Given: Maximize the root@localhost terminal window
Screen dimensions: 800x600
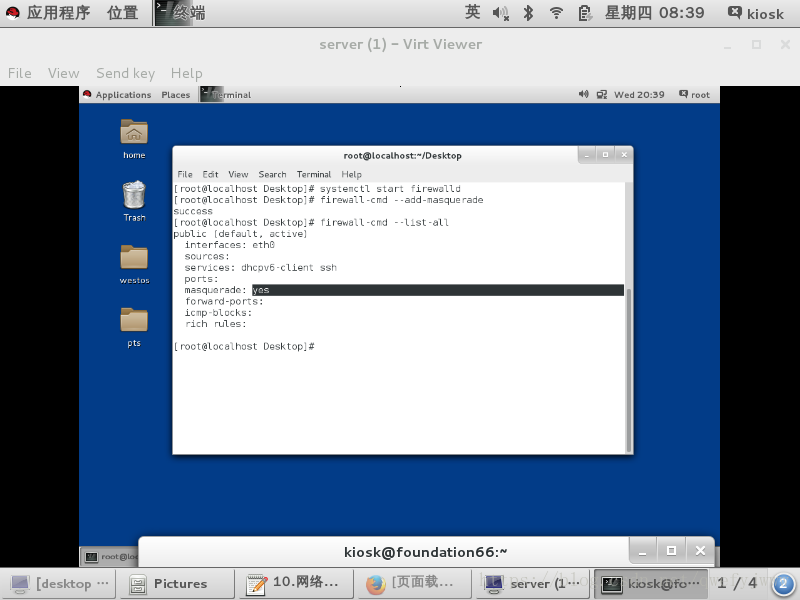Looking at the screenshot, I should click(605, 155).
